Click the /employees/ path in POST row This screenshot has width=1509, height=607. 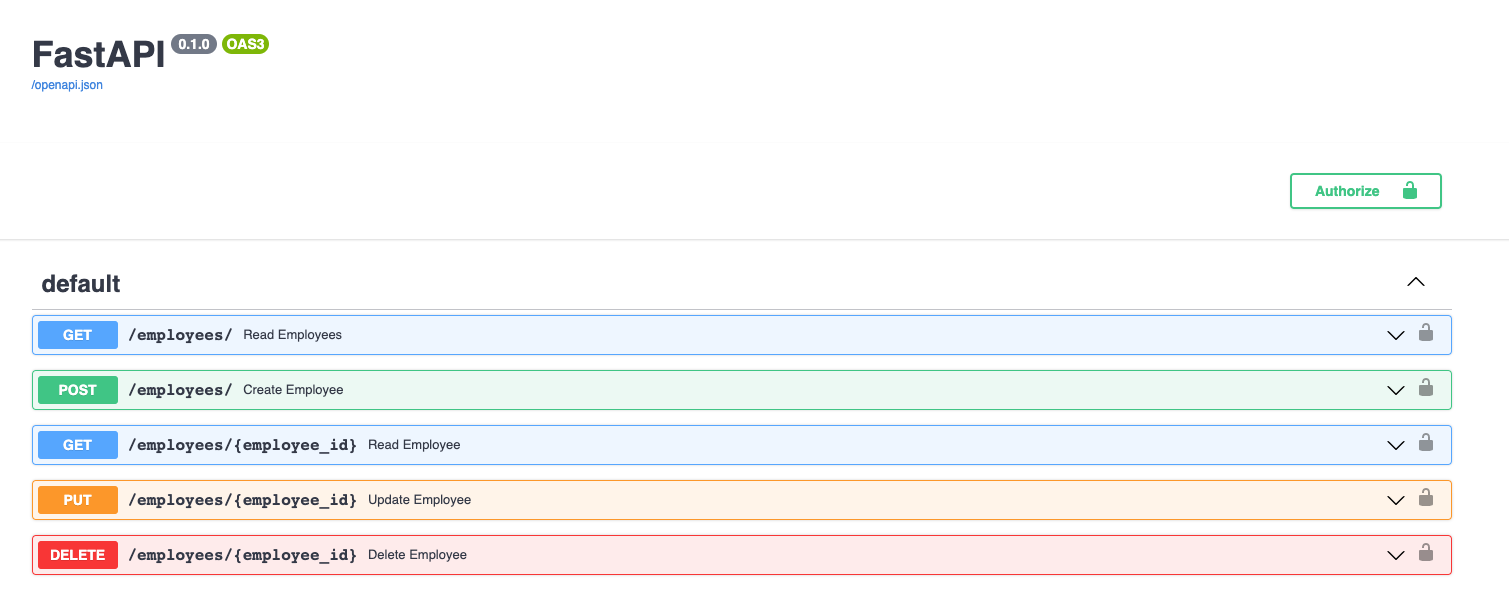coord(180,390)
